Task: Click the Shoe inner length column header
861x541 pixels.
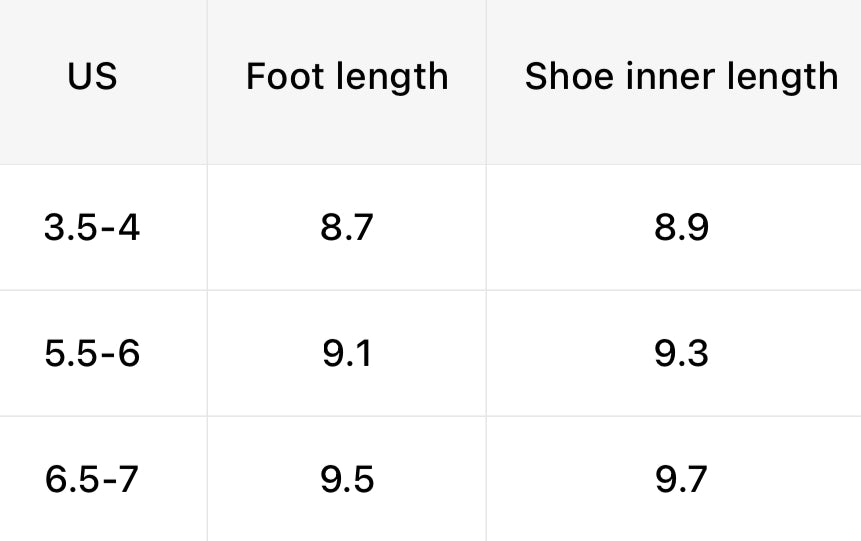Action: coord(681,77)
